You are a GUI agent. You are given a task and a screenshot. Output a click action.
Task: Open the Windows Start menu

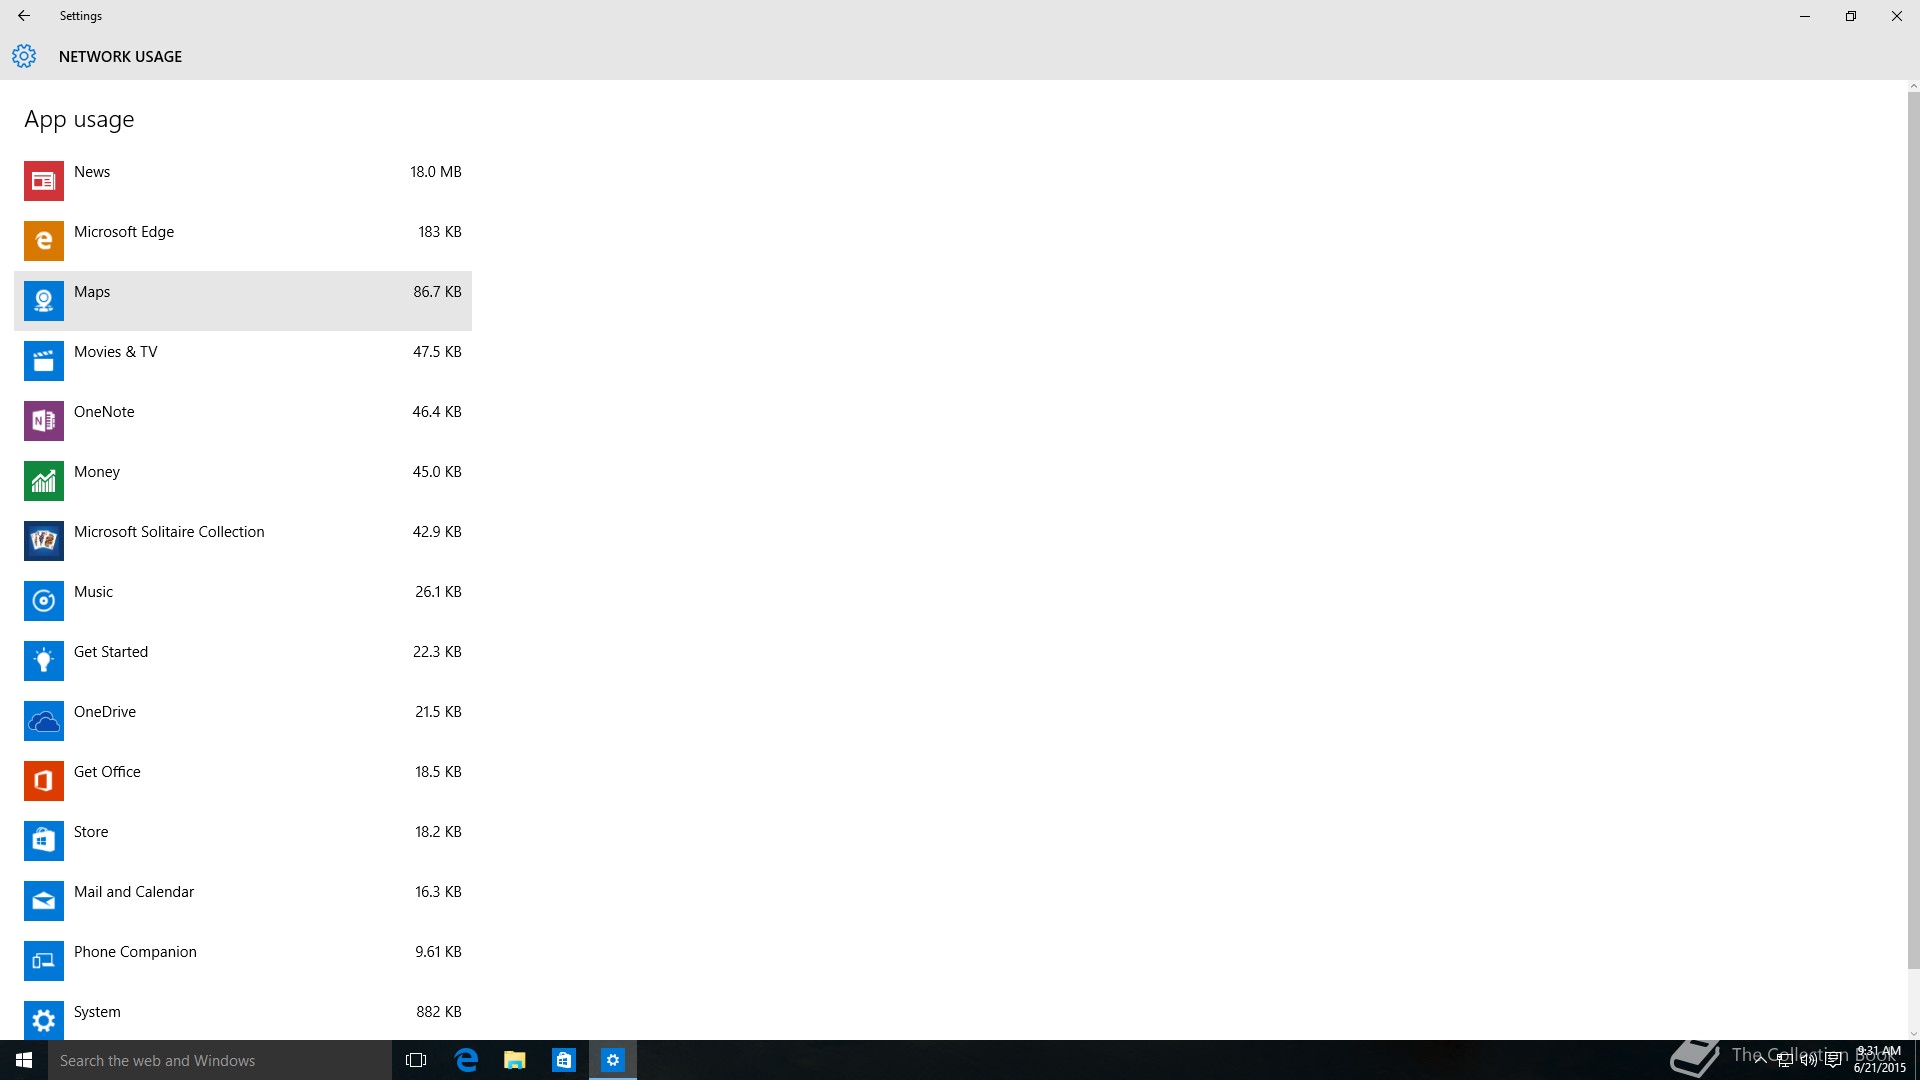[24, 1060]
